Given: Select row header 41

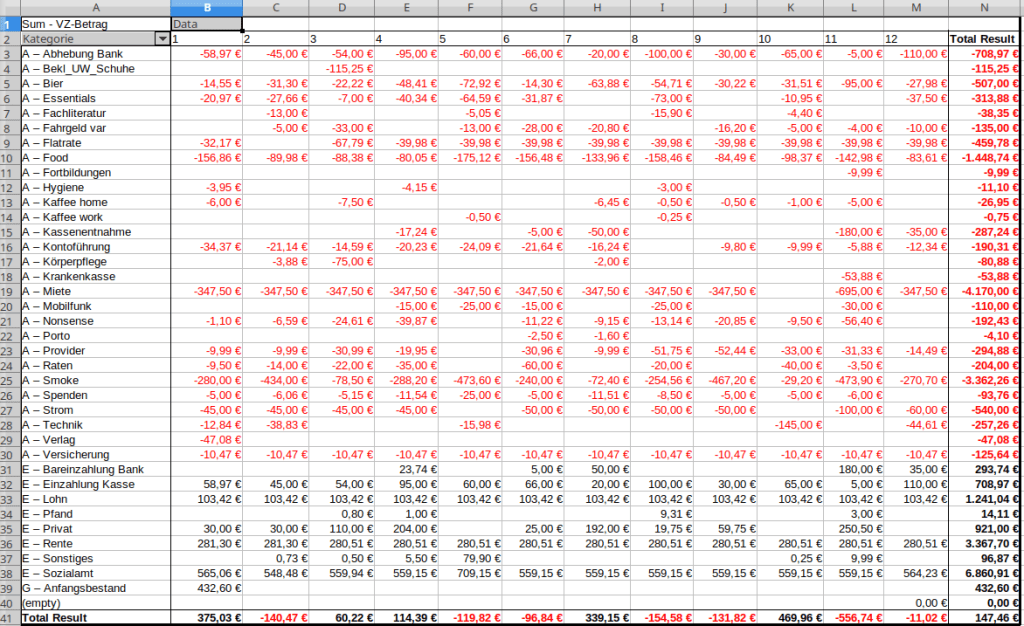Looking at the screenshot, I should (x=9, y=619).
